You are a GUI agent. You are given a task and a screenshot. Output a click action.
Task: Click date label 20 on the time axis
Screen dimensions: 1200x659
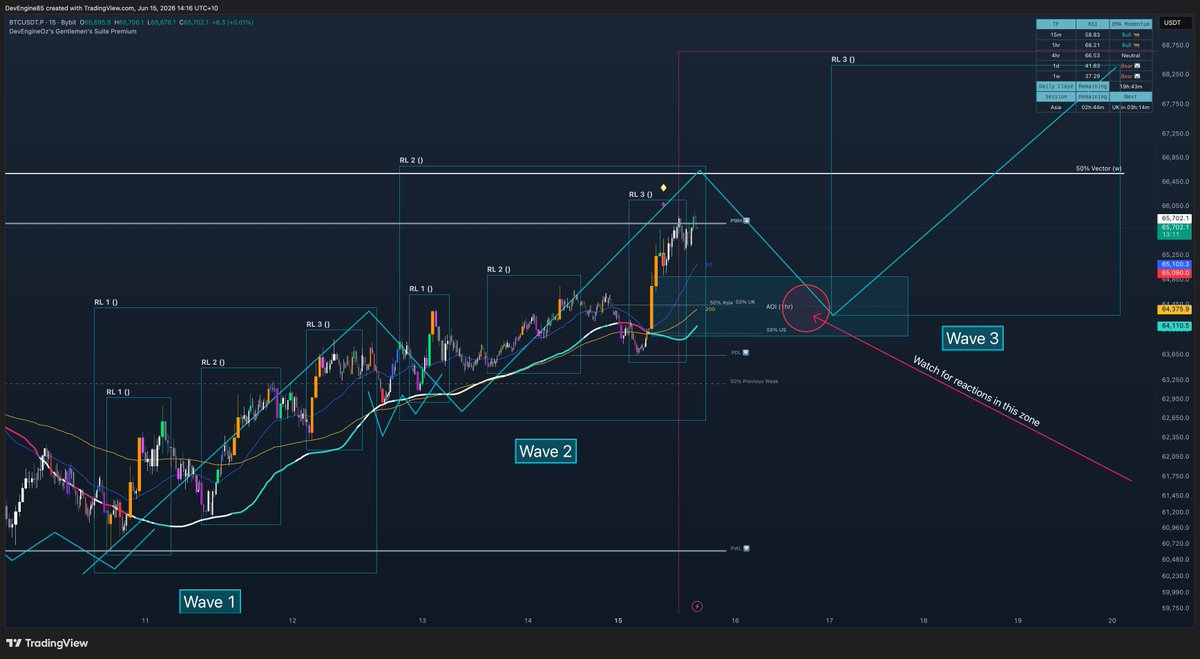(x=1112, y=620)
